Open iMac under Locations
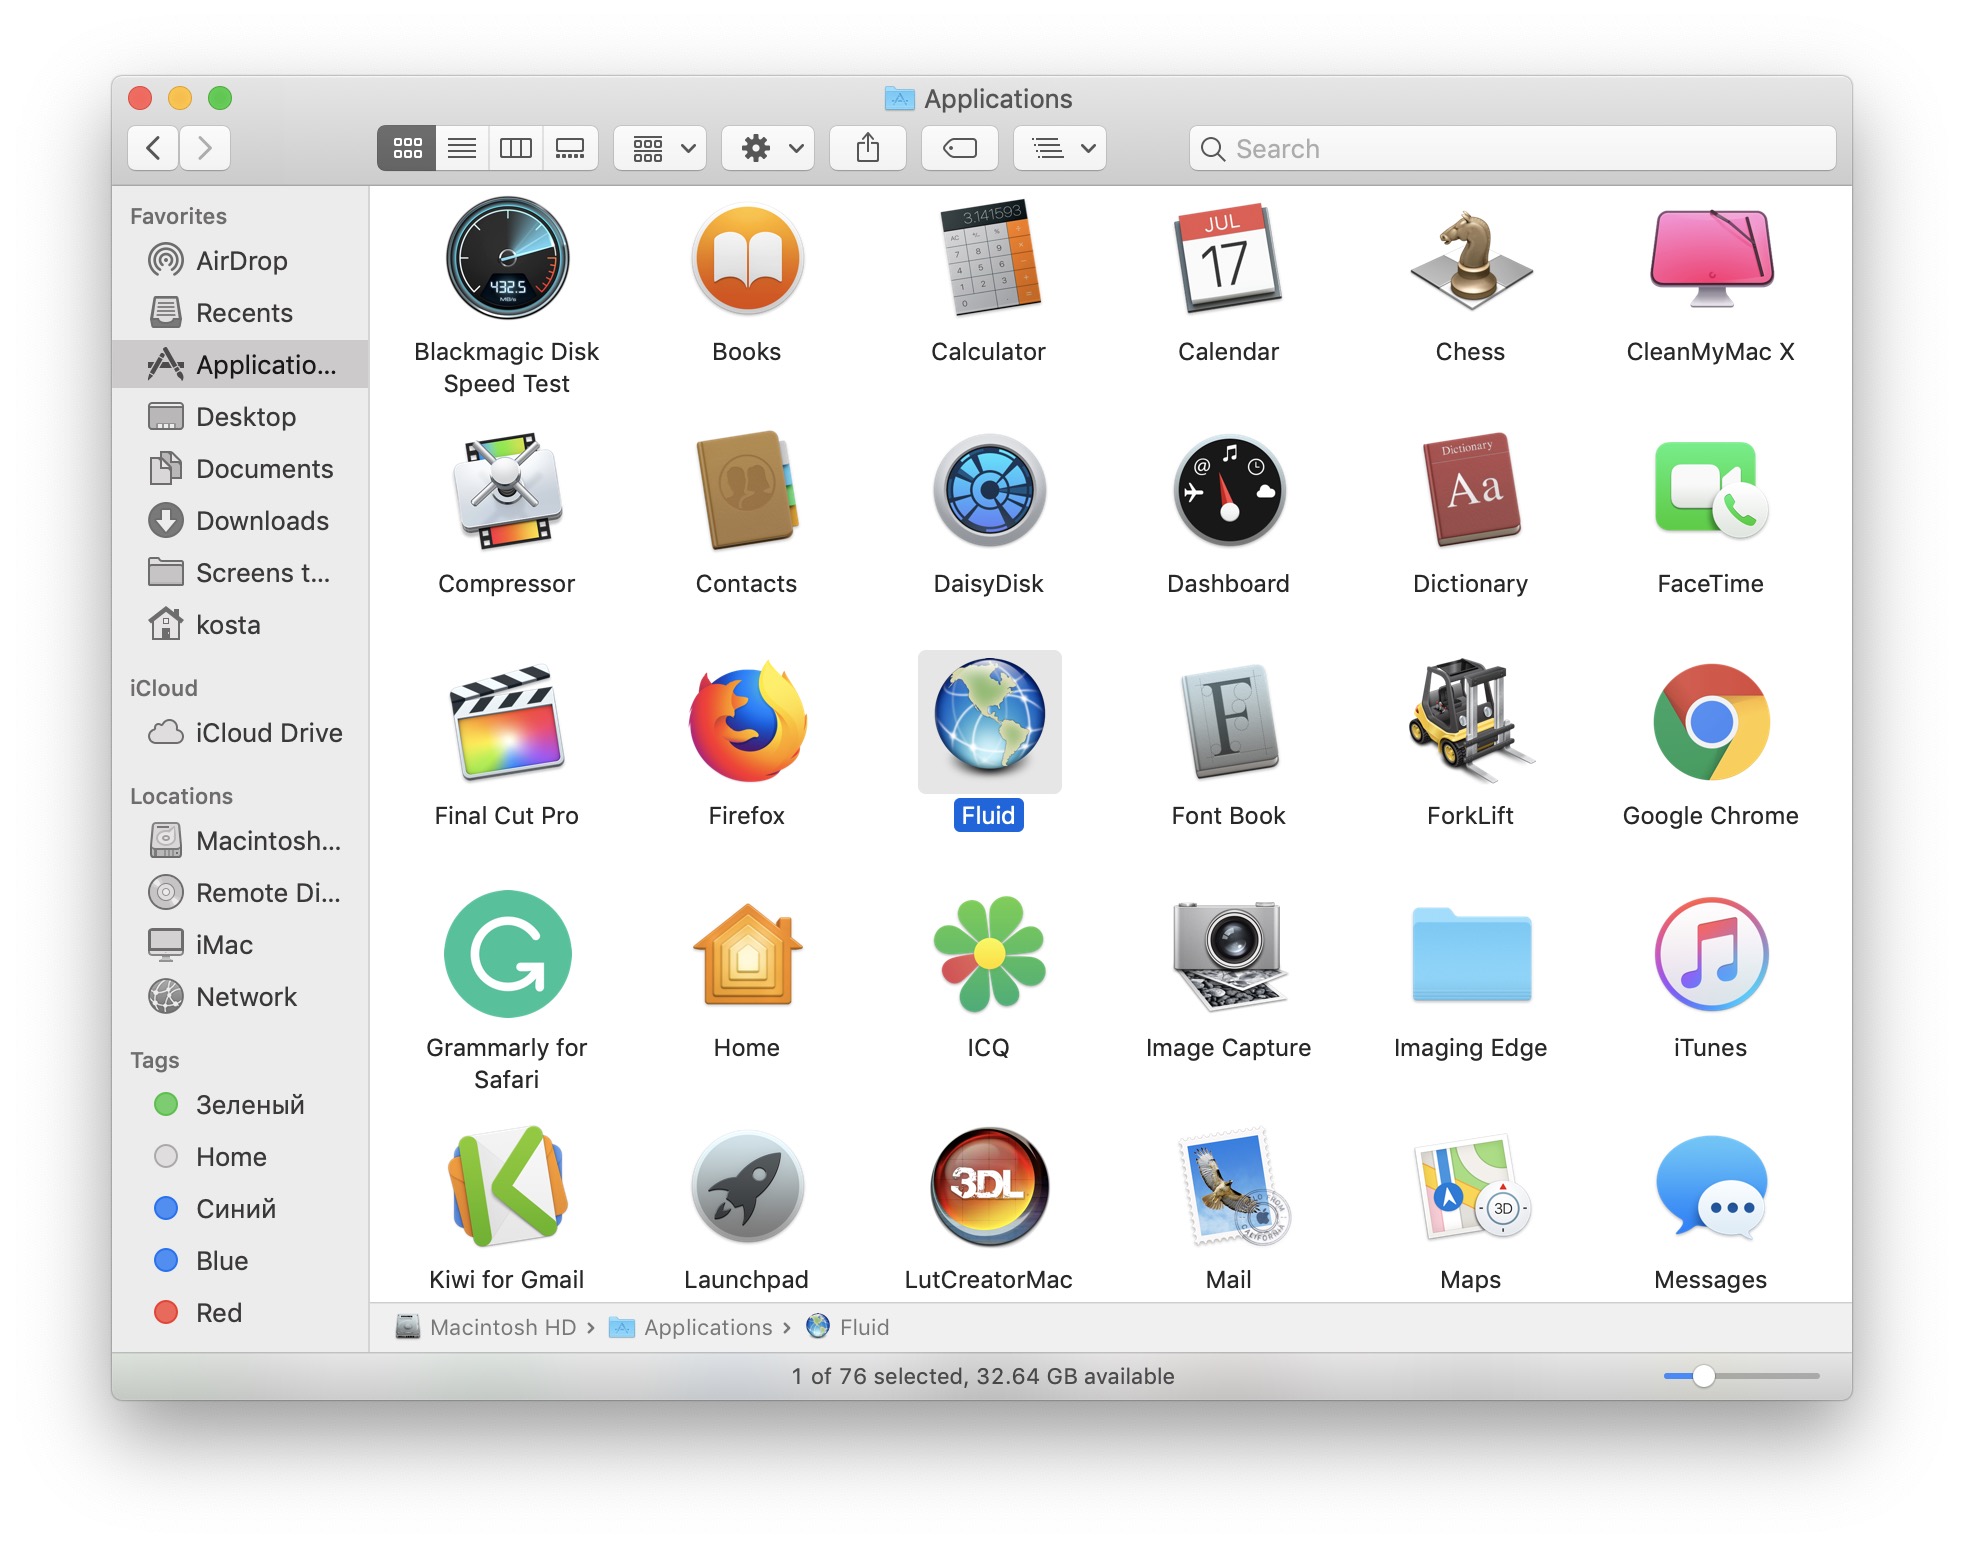Image resolution: width=1964 pixels, height=1548 pixels. click(x=240, y=945)
